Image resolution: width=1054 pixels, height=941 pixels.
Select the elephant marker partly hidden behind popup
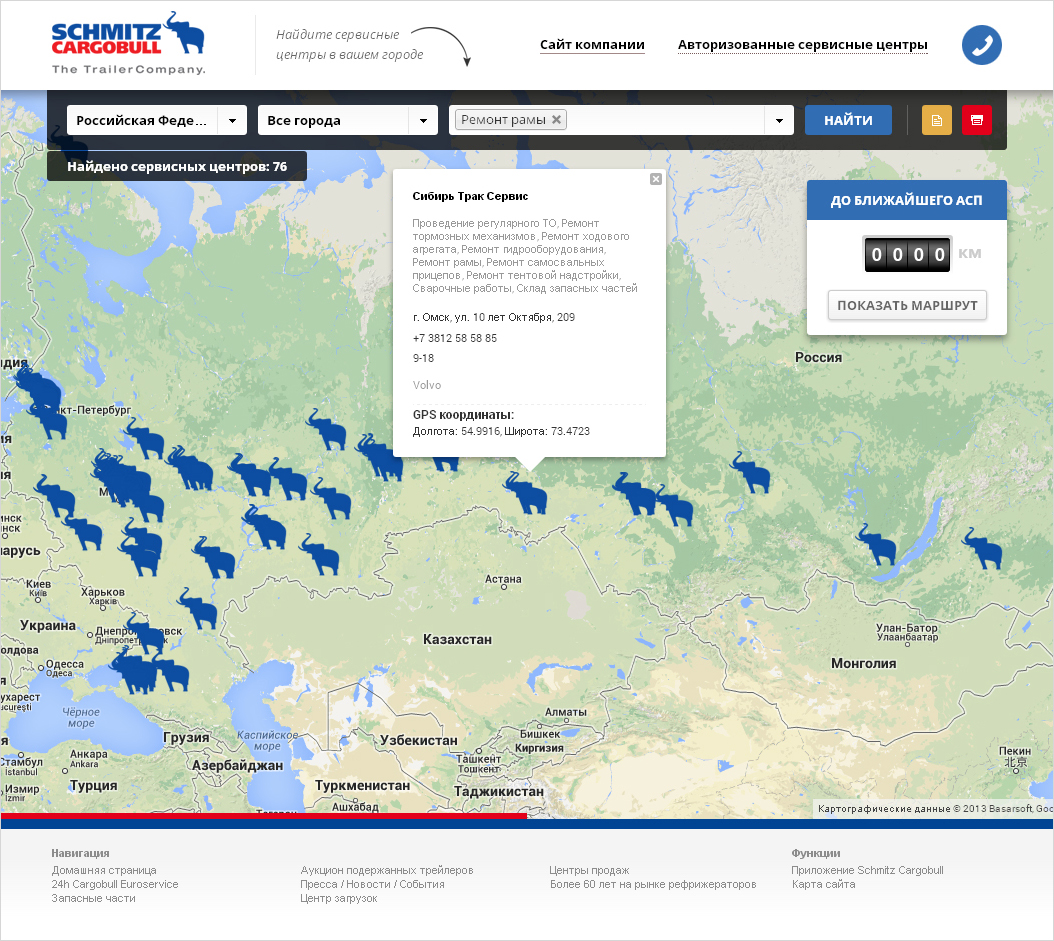(445, 464)
